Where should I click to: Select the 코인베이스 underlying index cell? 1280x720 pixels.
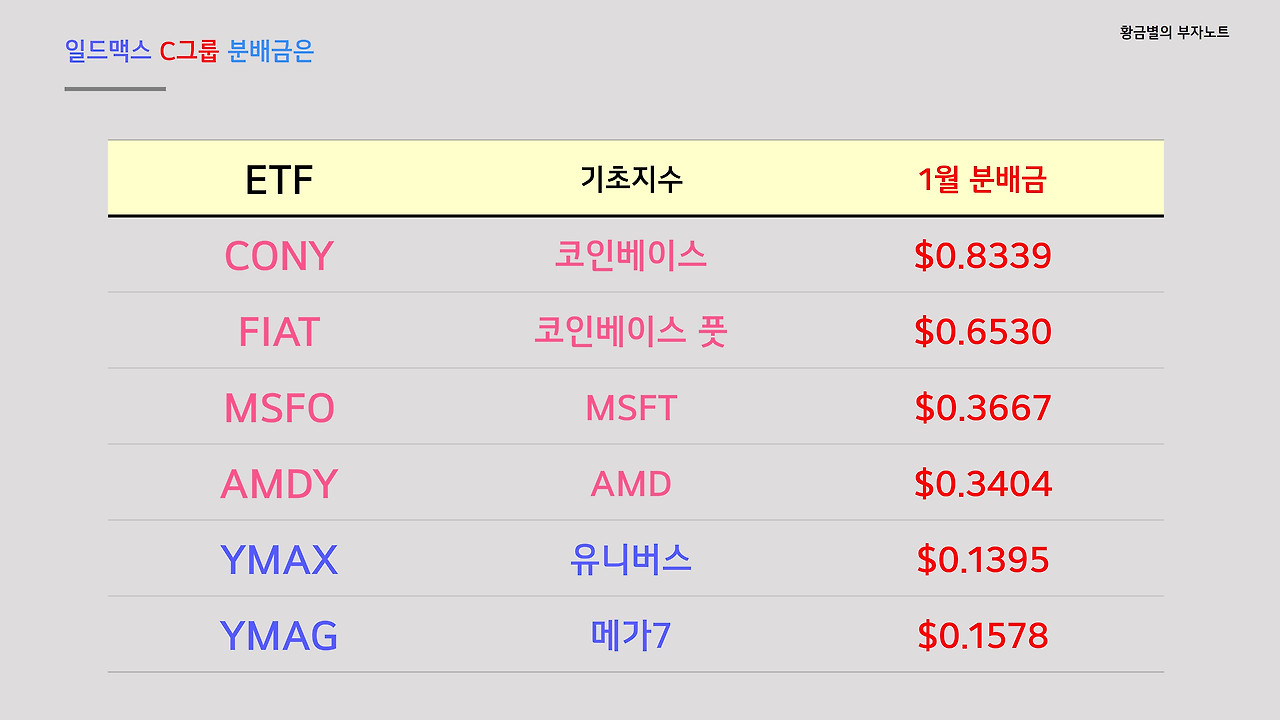coord(631,255)
